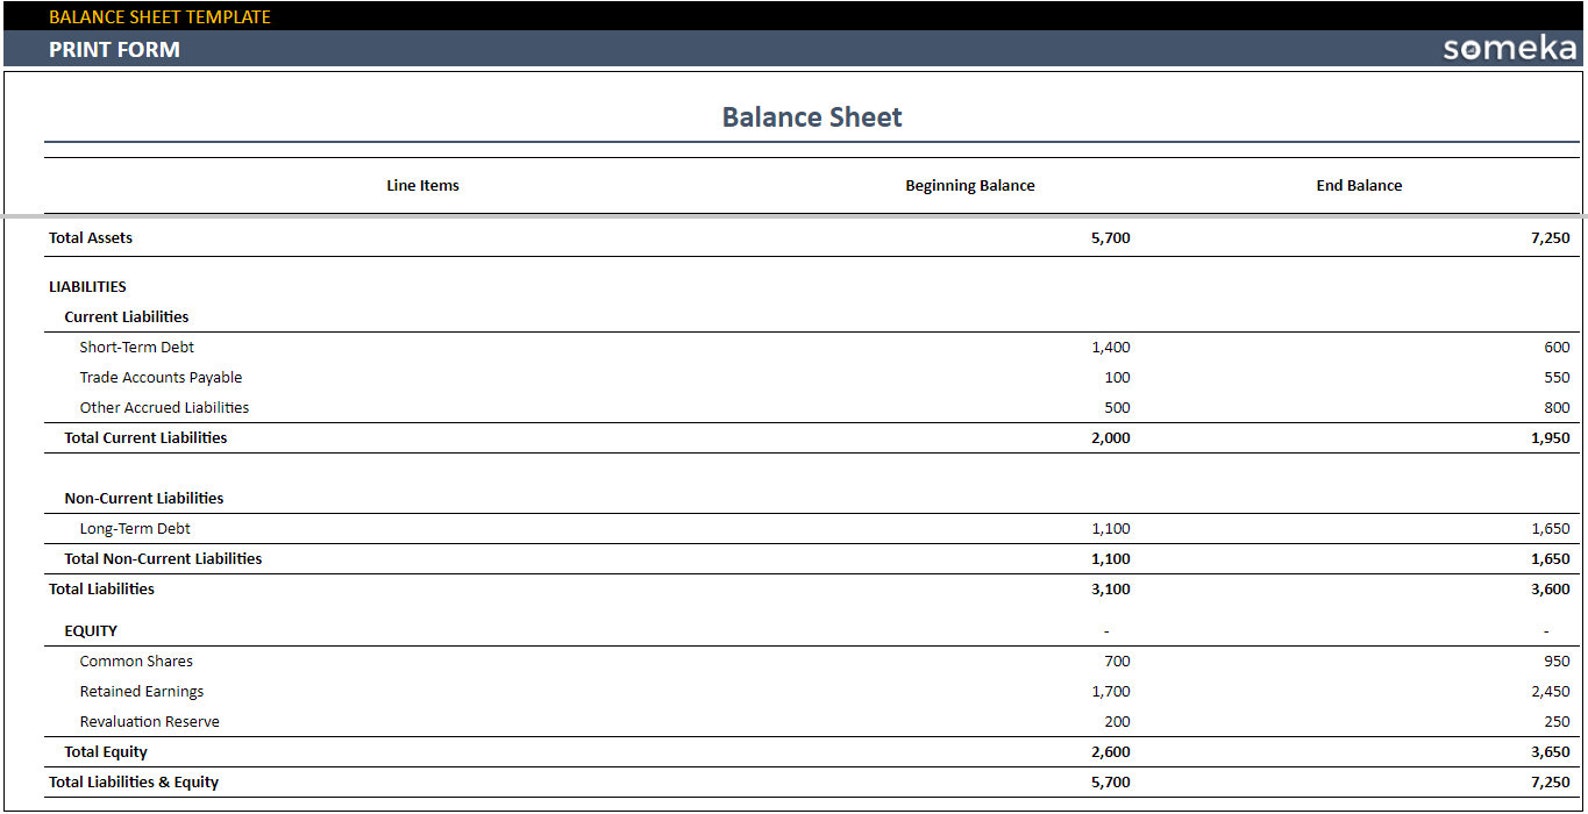Click the Line Items column header
This screenshot has width=1588, height=814.
point(423,185)
